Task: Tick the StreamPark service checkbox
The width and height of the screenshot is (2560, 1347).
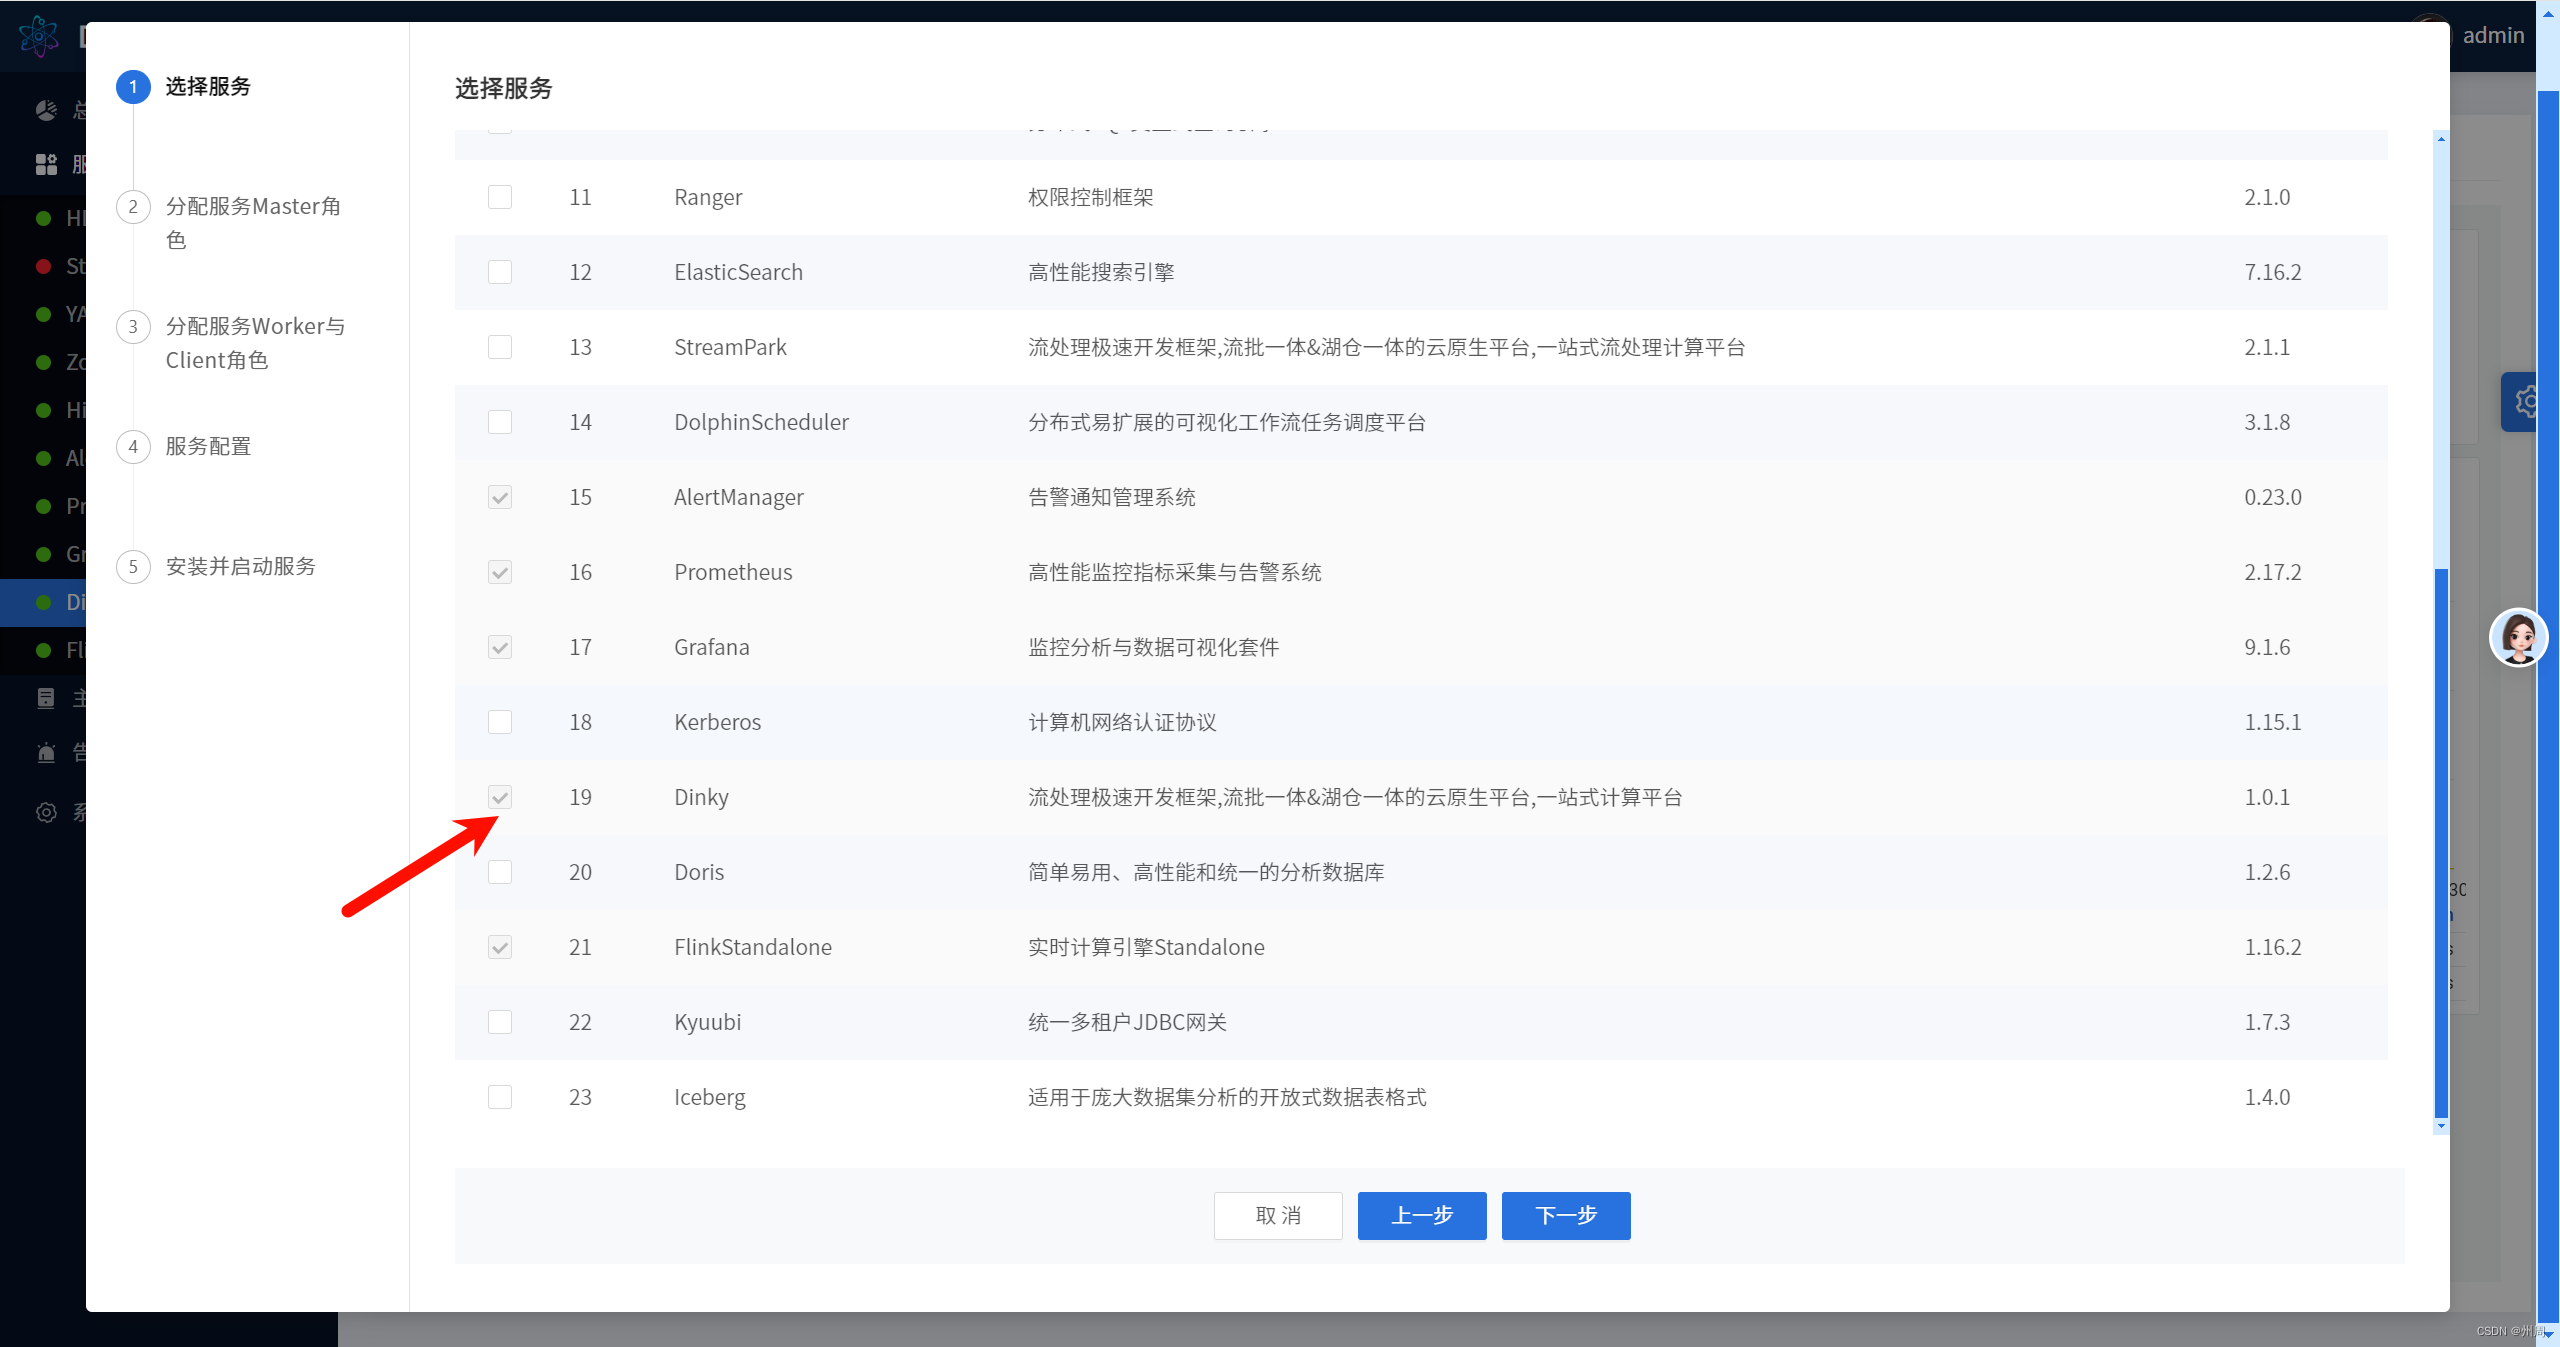Action: (x=500, y=347)
